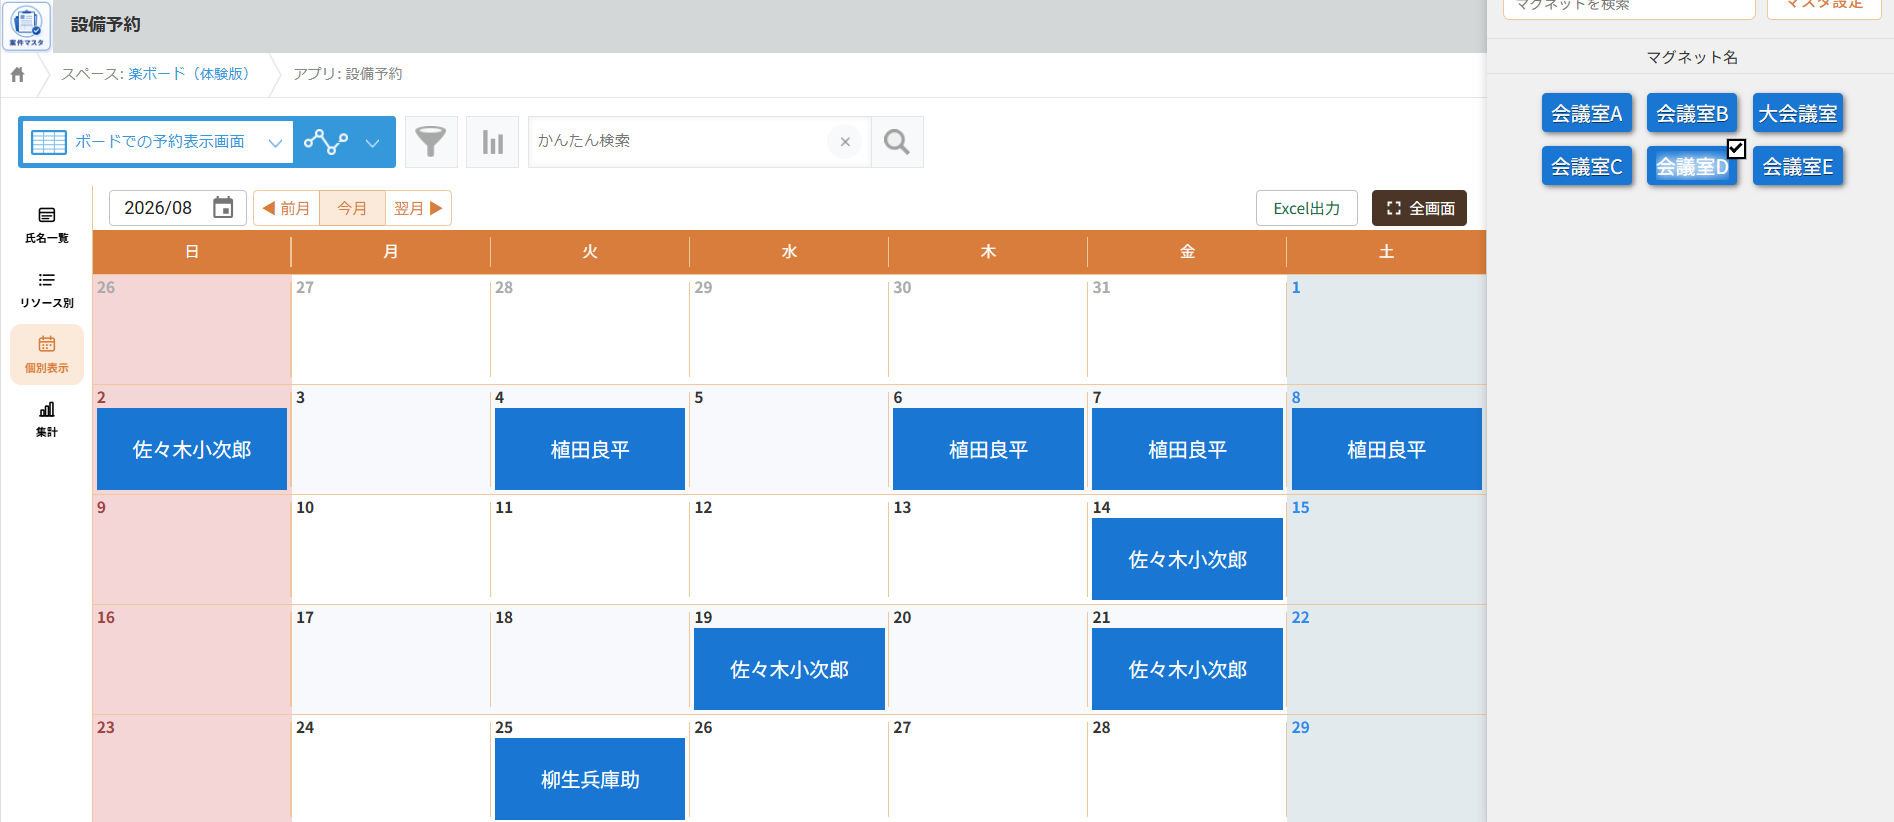The width and height of the screenshot is (1894, 822).
Task: Open 佐々木小次郎 booking on the 14th
Action: click(x=1187, y=559)
